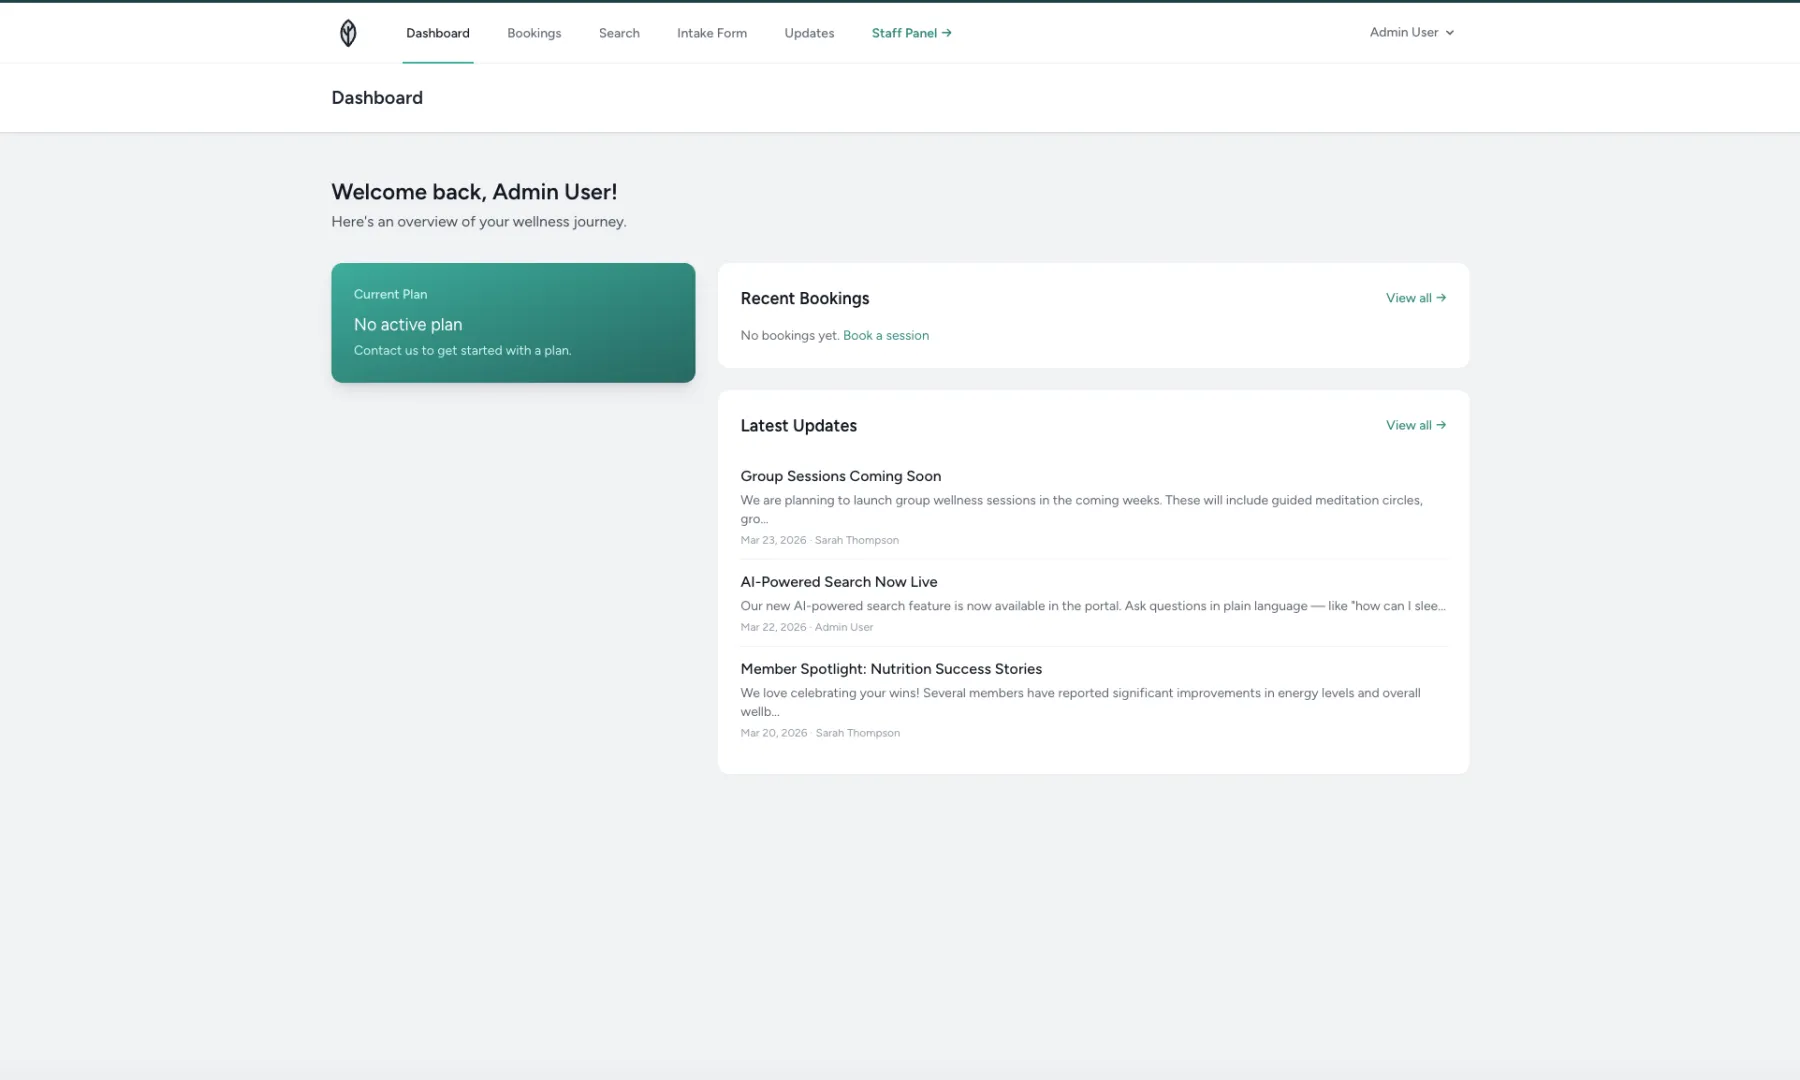Switch to the Search tab
This screenshot has height=1080, width=1800.
pyautogui.click(x=618, y=32)
